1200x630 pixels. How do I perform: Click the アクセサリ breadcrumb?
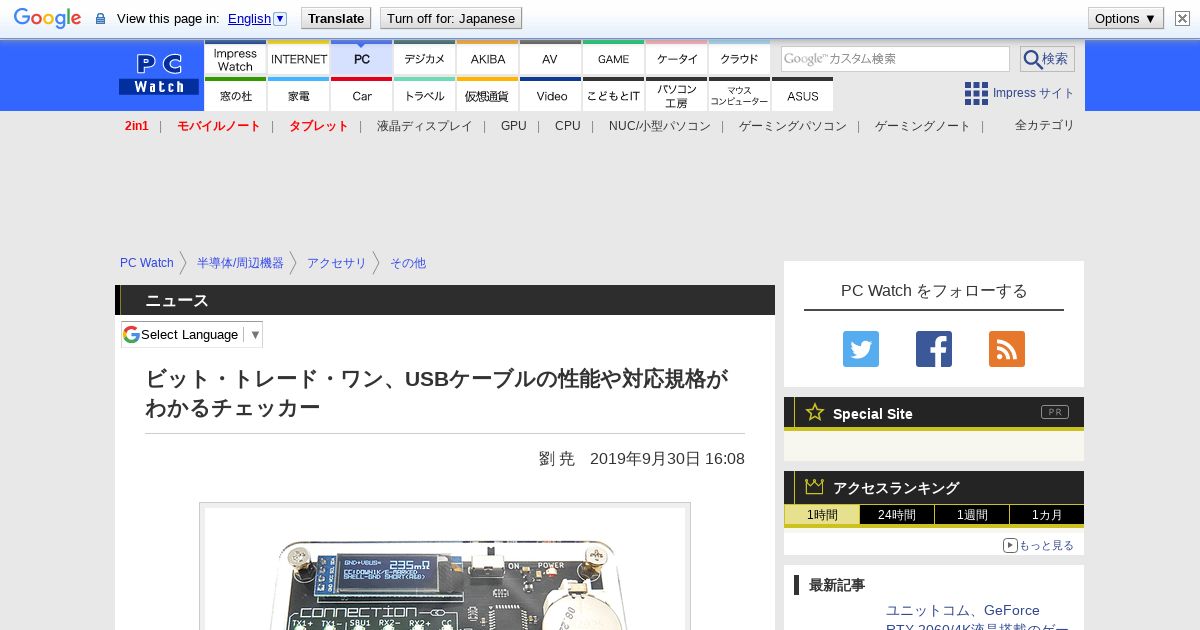pos(337,263)
